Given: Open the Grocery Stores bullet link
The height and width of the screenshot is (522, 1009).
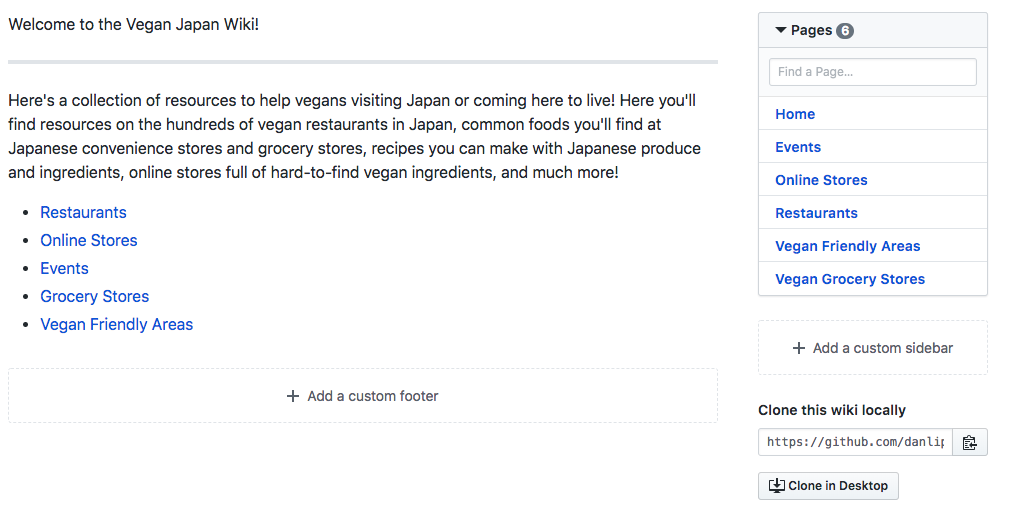Looking at the screenshot, I should point(94,296).
